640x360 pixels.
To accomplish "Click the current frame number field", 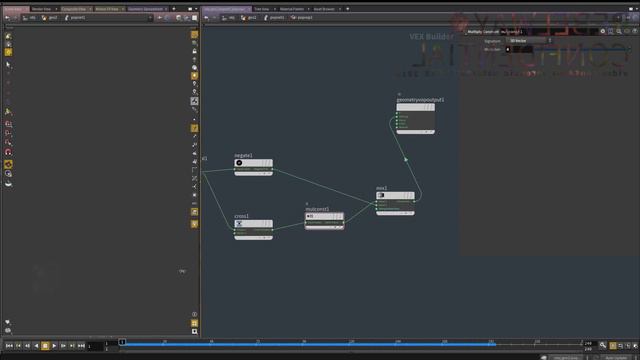I will point(95,347).
